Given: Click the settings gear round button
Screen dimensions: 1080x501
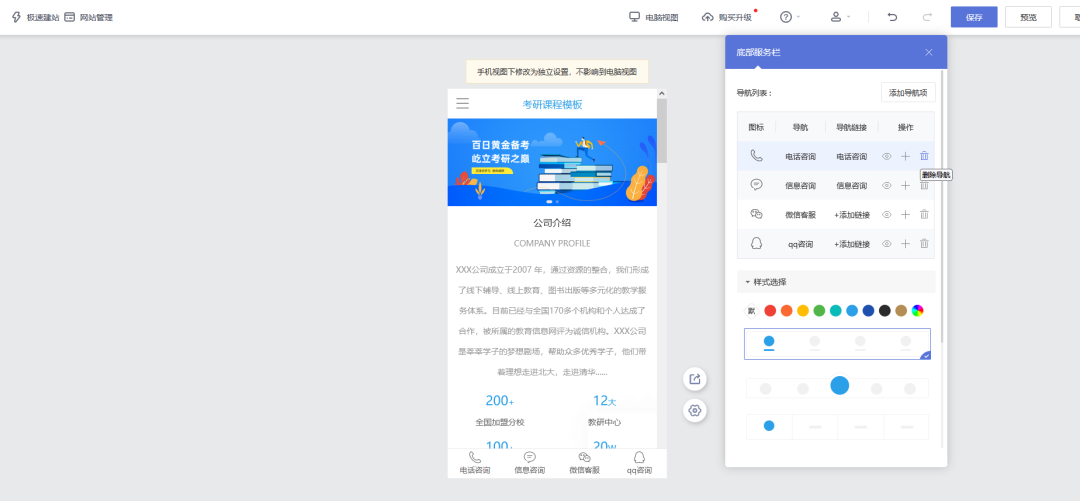Looking at the screenshot, I should tap(695, 411).
